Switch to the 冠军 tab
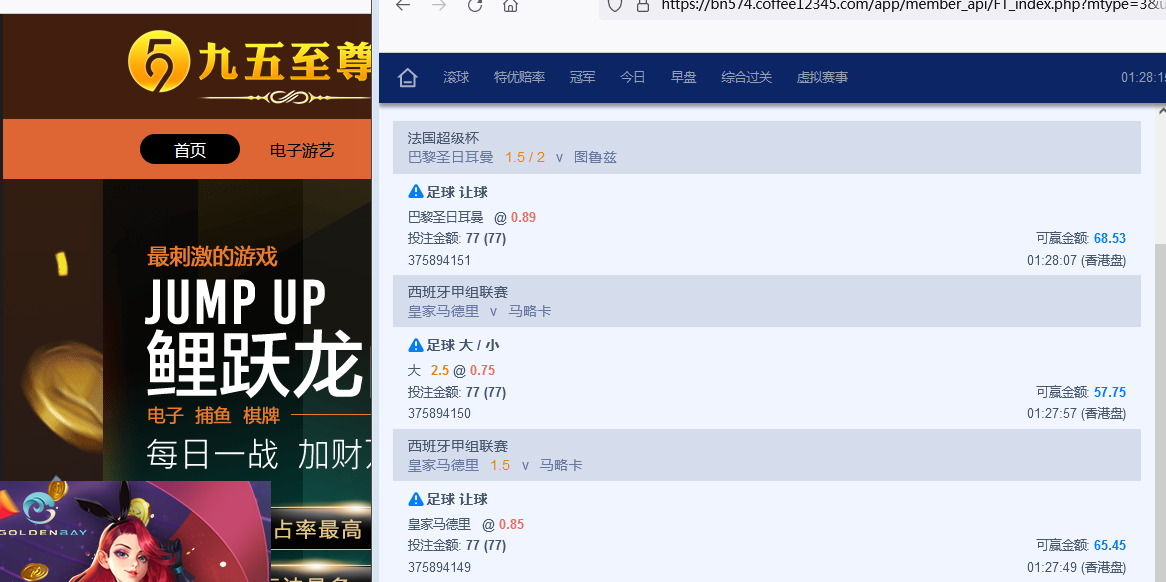The height and width of the screenshot is (582, 1166). [582, 77]
